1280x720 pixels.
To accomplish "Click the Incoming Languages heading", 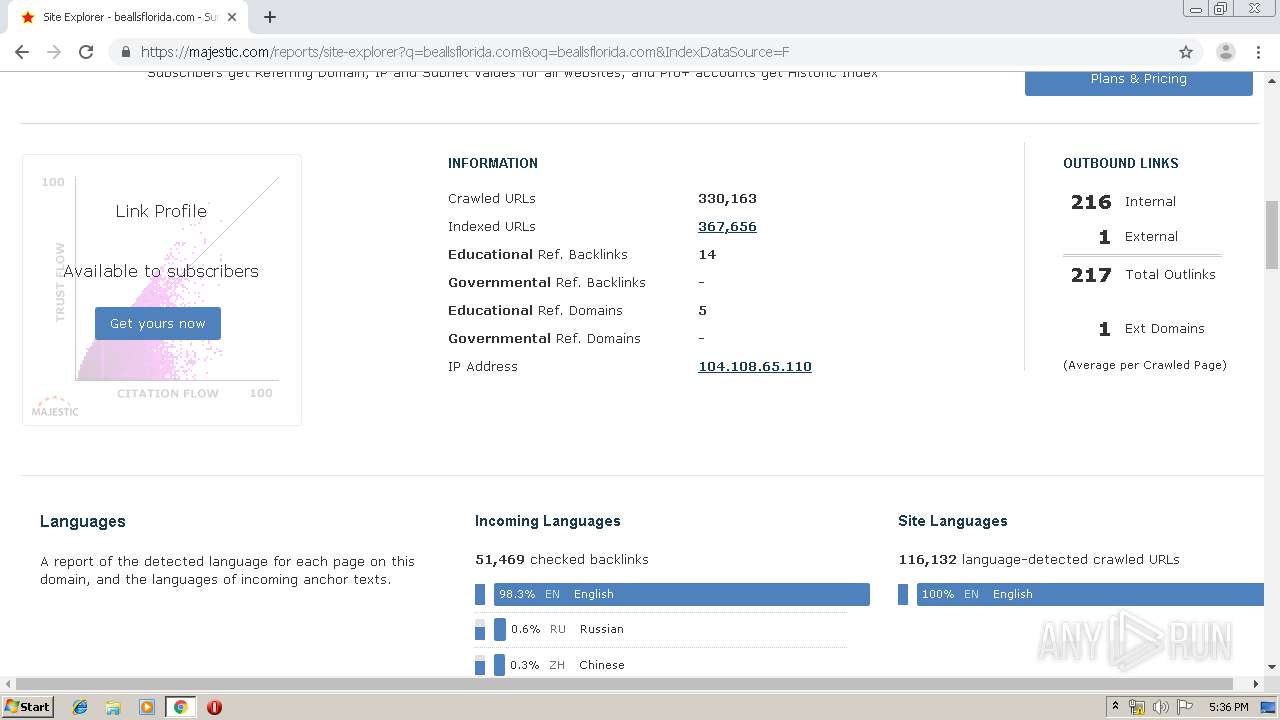I will point(548,521).
